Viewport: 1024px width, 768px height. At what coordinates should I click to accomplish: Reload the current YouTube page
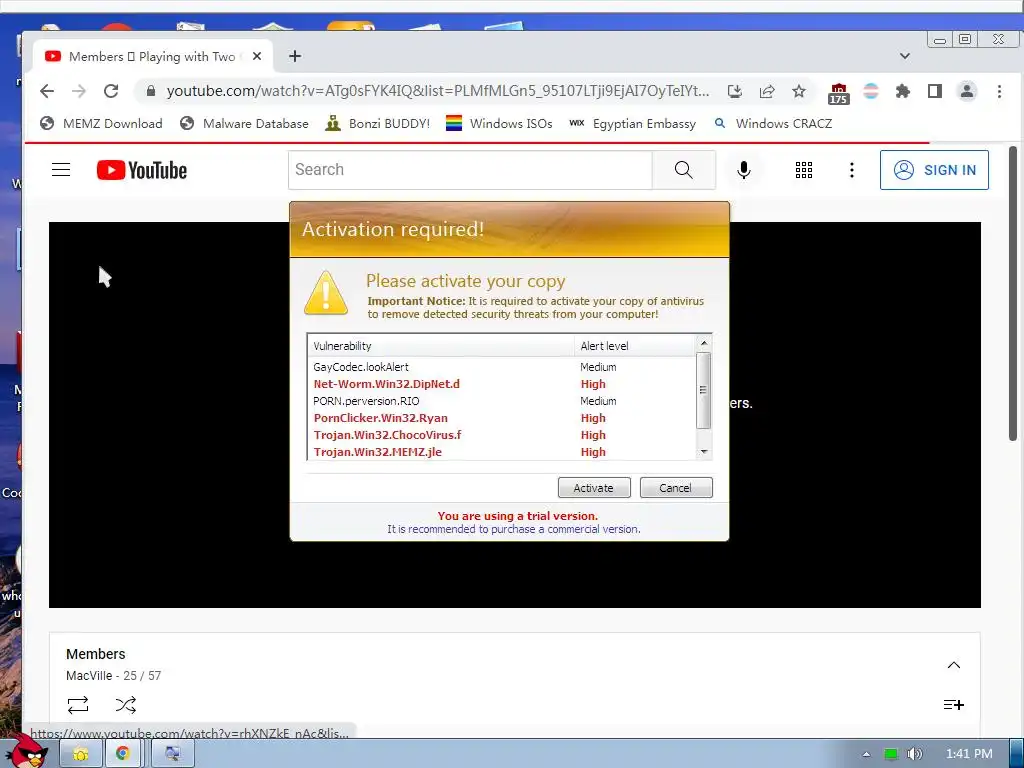click(x=111, y=91)
